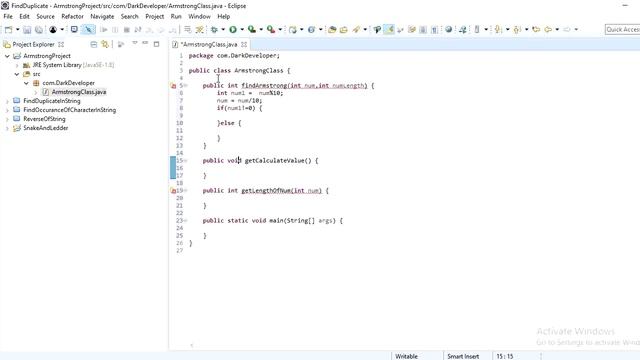Click the New Java Class icon
The height and width of the screenshot is (360, 640).
pos(311,29)
